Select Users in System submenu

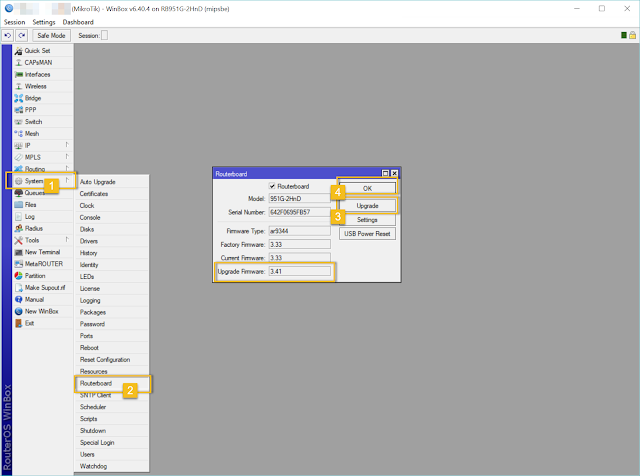click(x=111, y=454)
